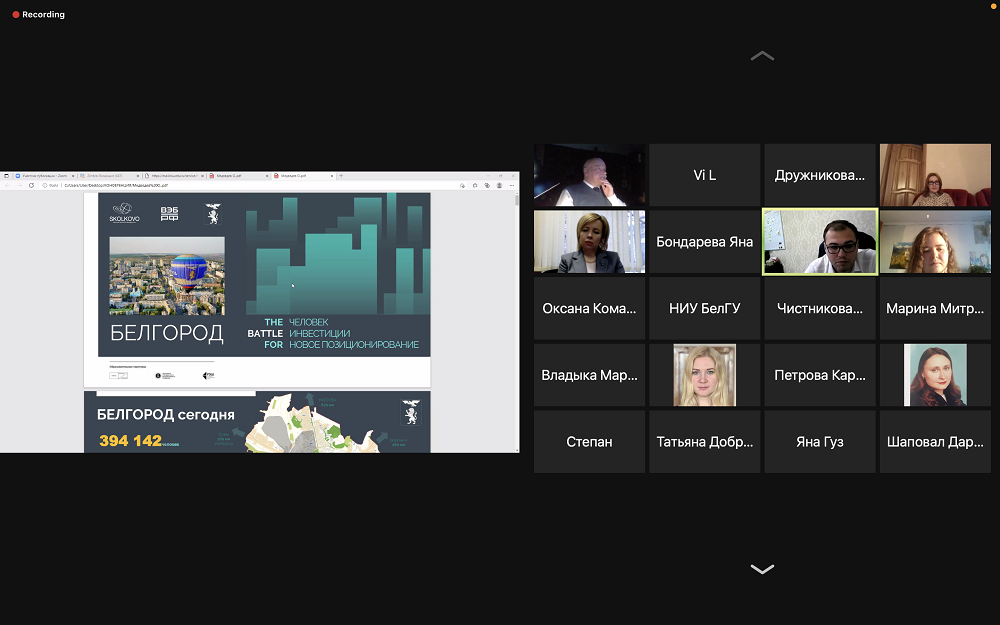Click the PDF viewer vertical scrollbar
Screen dimensions: 1000x625
pos(516,300)
